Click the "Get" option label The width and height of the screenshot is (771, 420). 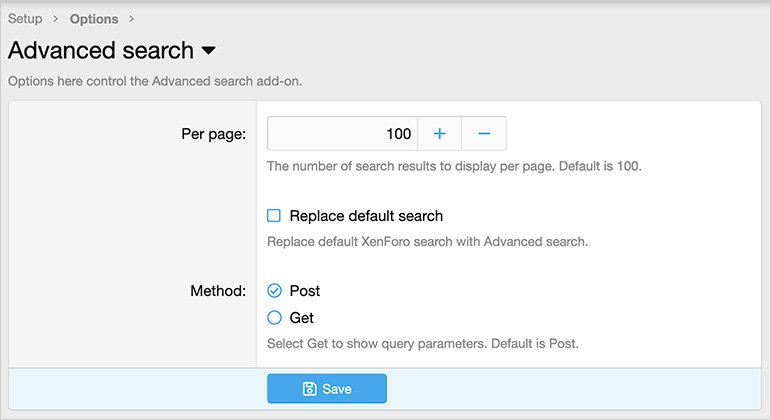pos(302,318)
